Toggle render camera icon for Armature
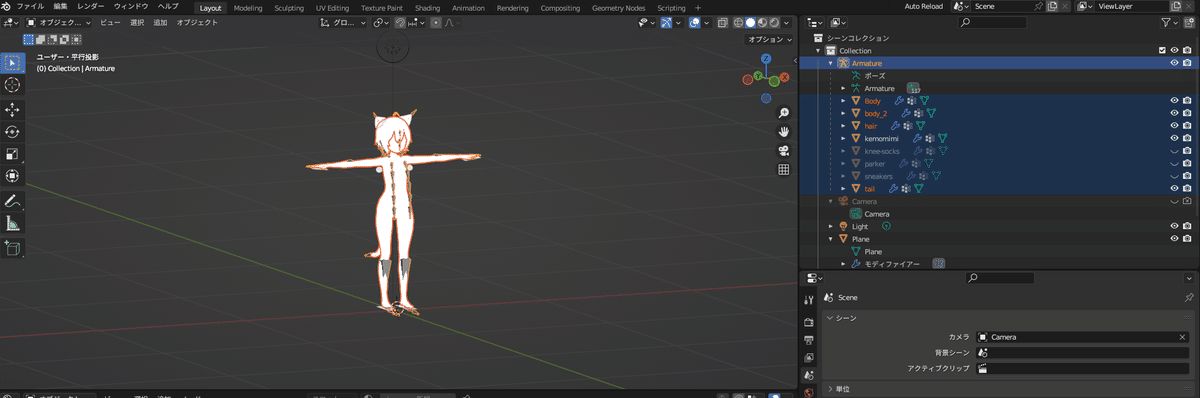Screen dimensions: 1200x398 [1186, 63]
